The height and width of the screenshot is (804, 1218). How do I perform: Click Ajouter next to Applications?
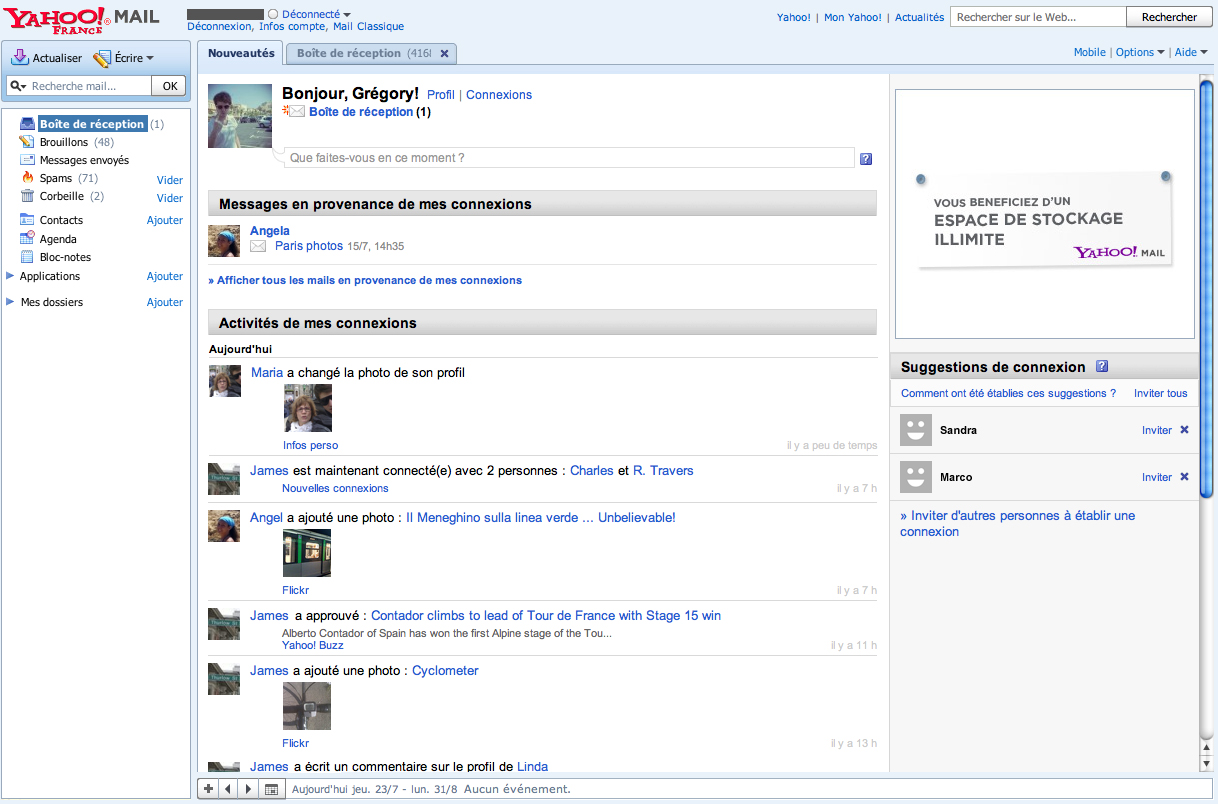(165, 276)
